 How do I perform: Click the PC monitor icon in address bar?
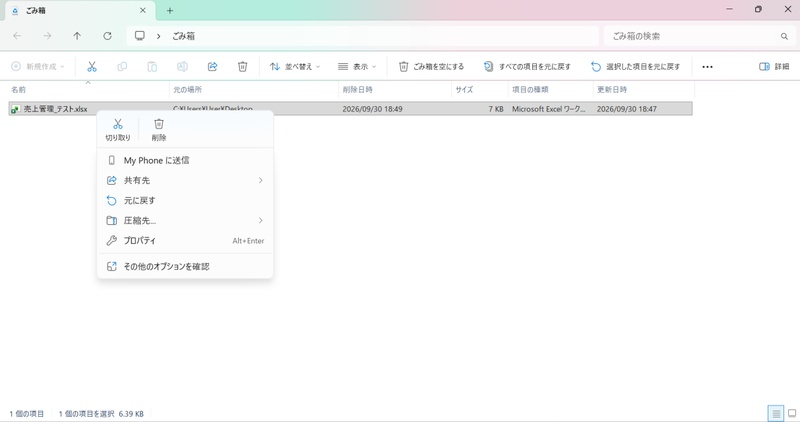tap(140, 36)
